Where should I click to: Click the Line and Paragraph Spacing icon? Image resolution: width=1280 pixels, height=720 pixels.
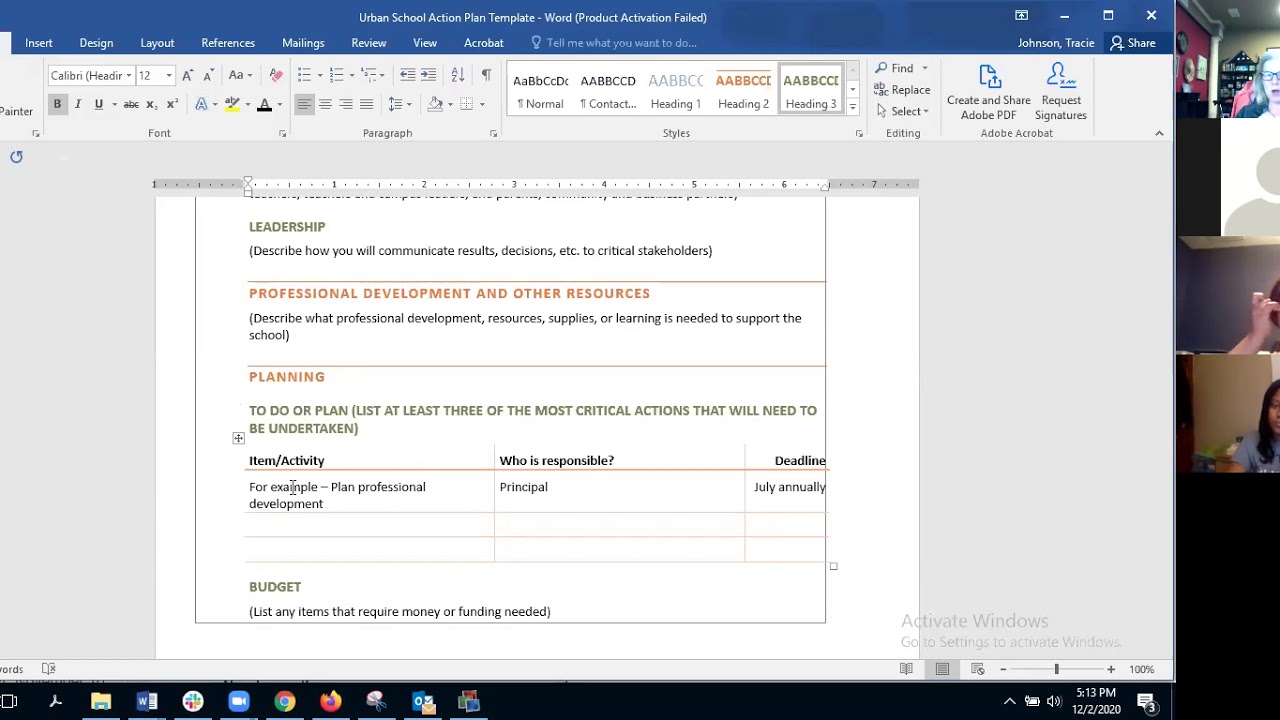pyautogui.click(x=396, y=104)
